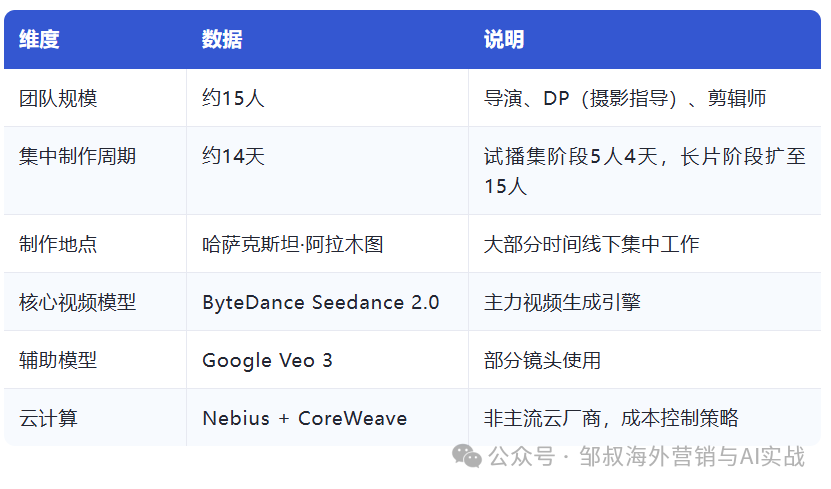Click the 说明 column header

tap(504, 39)
